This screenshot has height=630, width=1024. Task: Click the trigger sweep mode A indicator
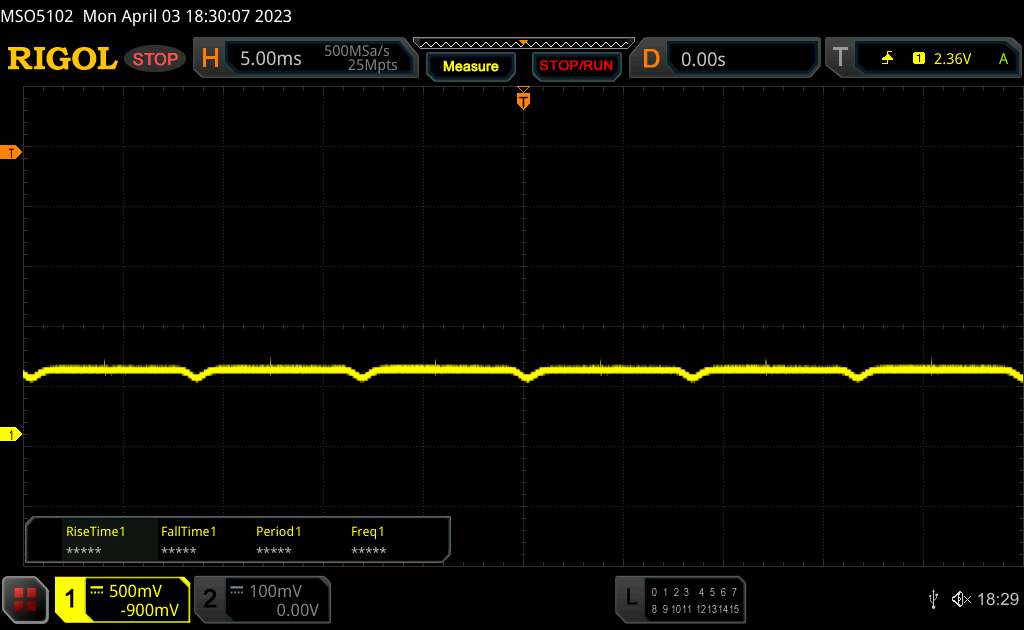pos(1003,59)
